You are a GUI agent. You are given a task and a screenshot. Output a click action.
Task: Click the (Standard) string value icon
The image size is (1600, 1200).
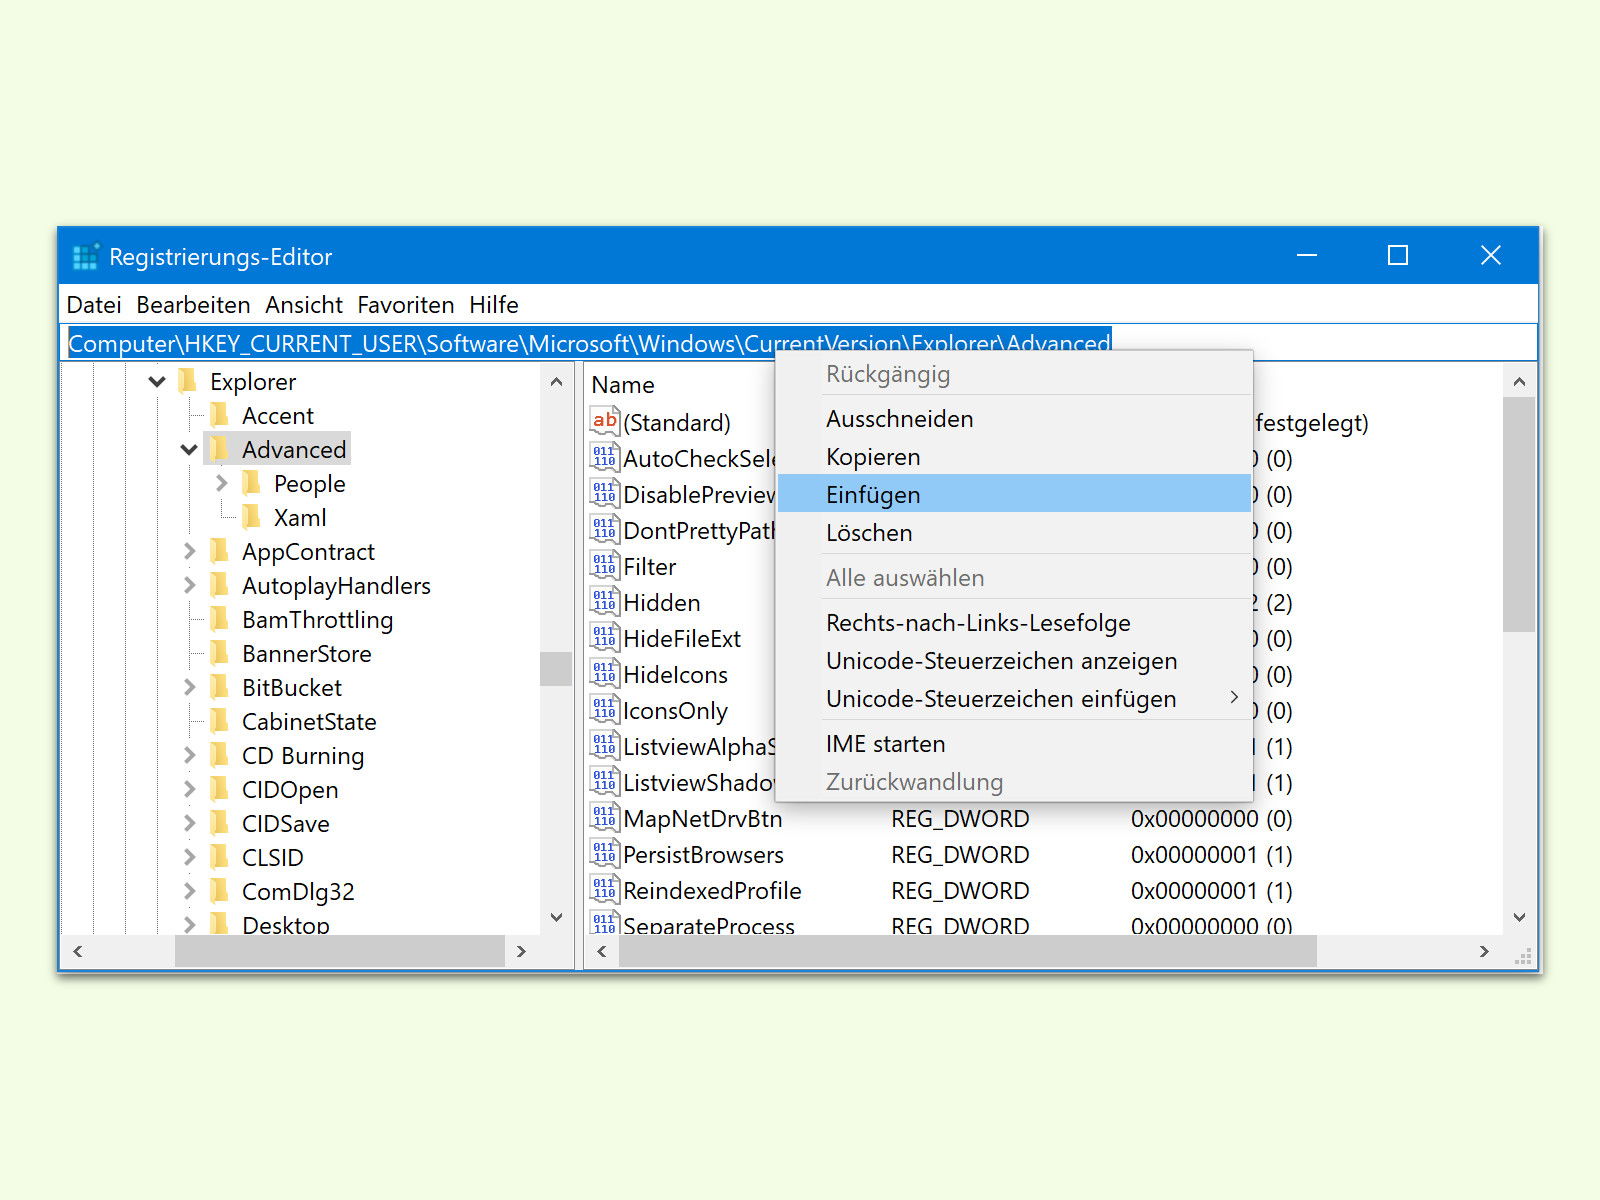(x=605, y=421)
